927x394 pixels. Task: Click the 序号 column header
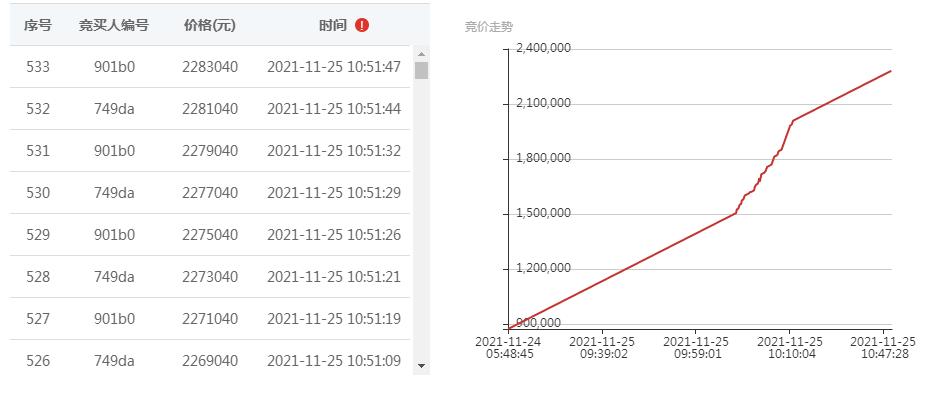[x=38, y=25]
